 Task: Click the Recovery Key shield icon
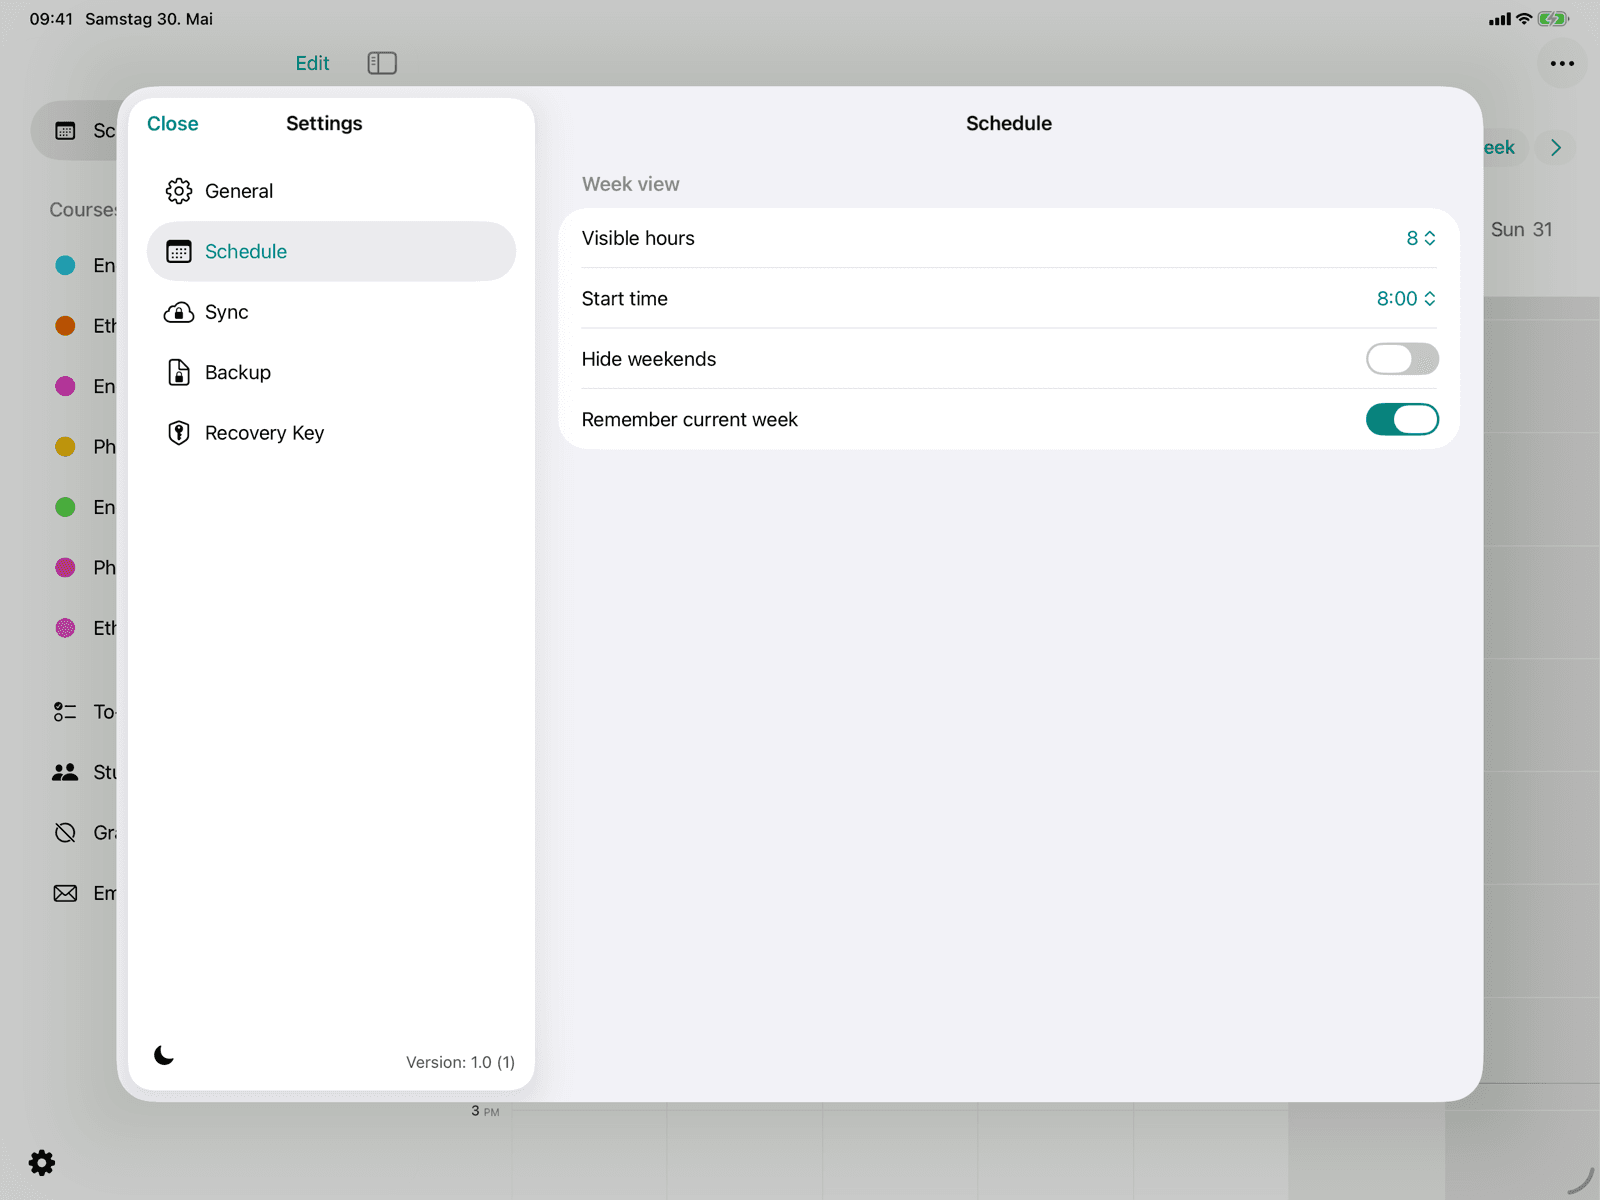179,433
